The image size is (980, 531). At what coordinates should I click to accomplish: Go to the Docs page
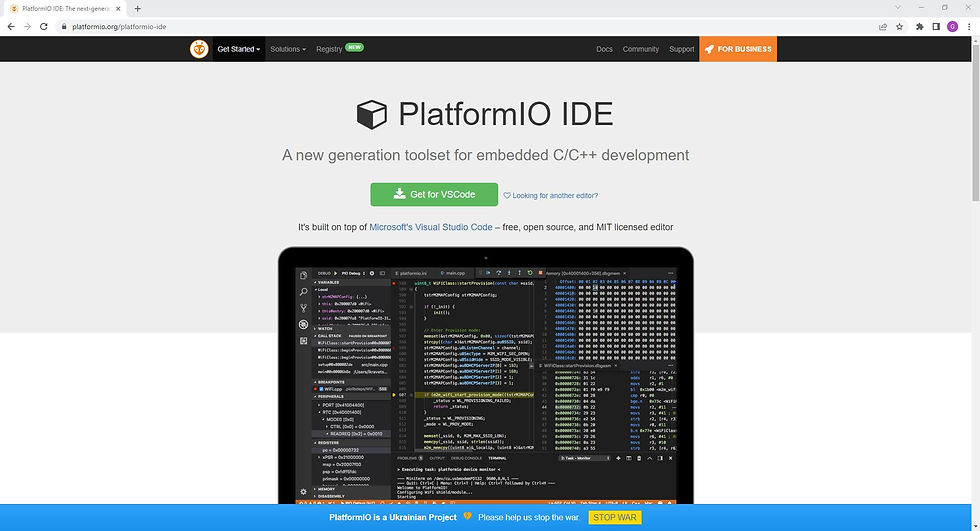pyautogui.click(x=604, y=49)
